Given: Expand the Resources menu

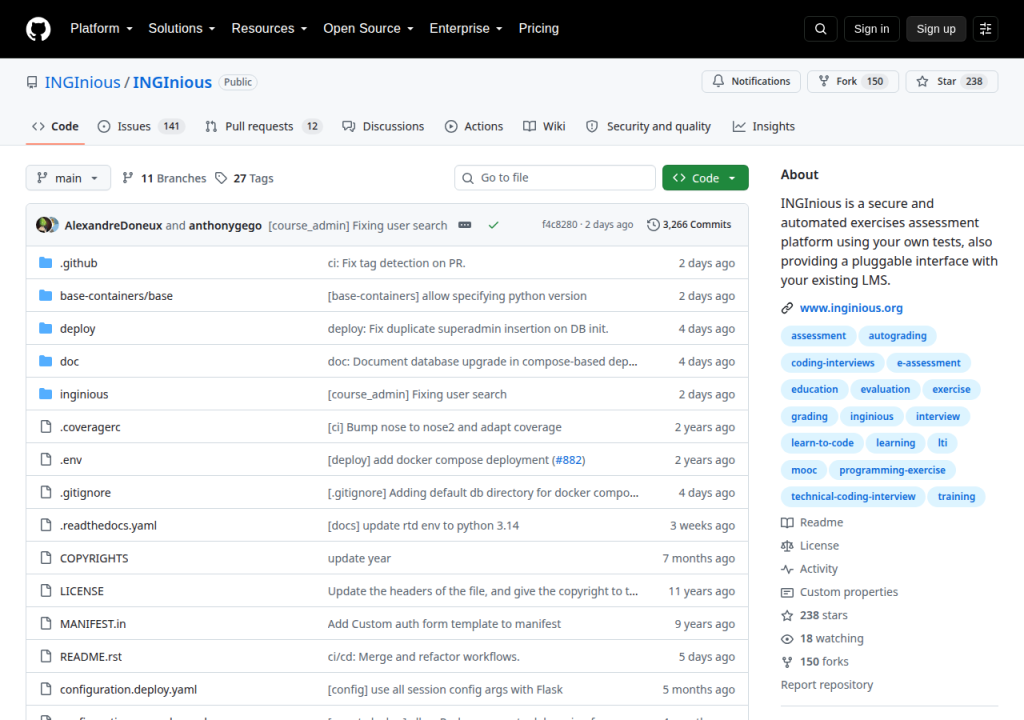Looking at the screenshot, I should 269,29.
